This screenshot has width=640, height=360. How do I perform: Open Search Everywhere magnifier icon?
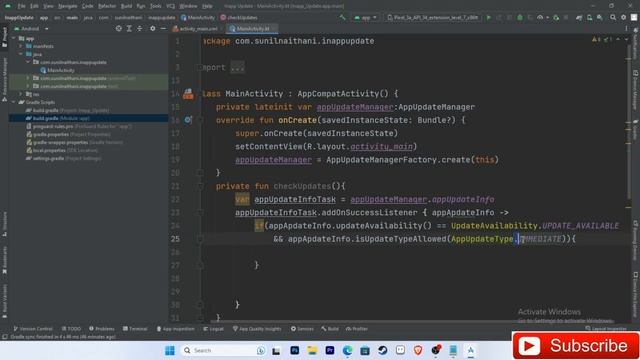click(613, 18)
